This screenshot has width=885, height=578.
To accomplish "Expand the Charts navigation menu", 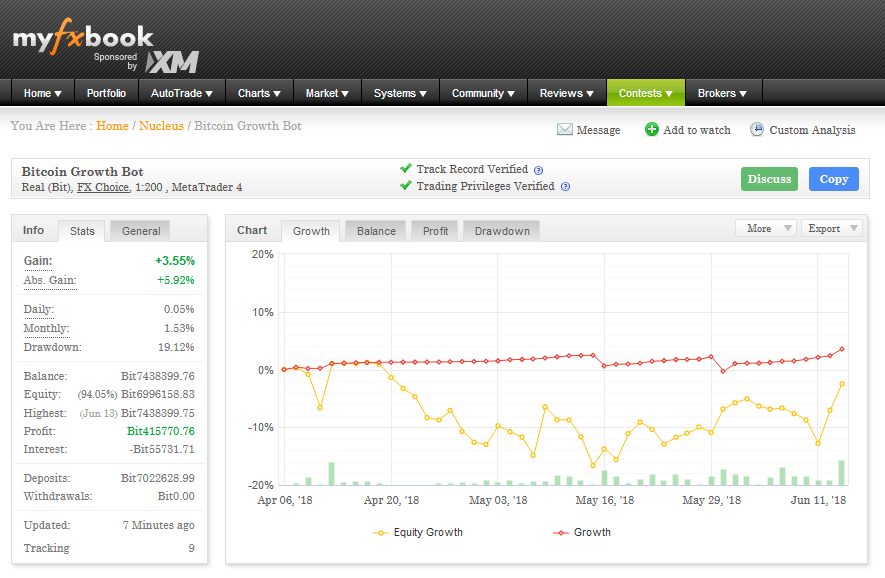I will tap(259, 93).
